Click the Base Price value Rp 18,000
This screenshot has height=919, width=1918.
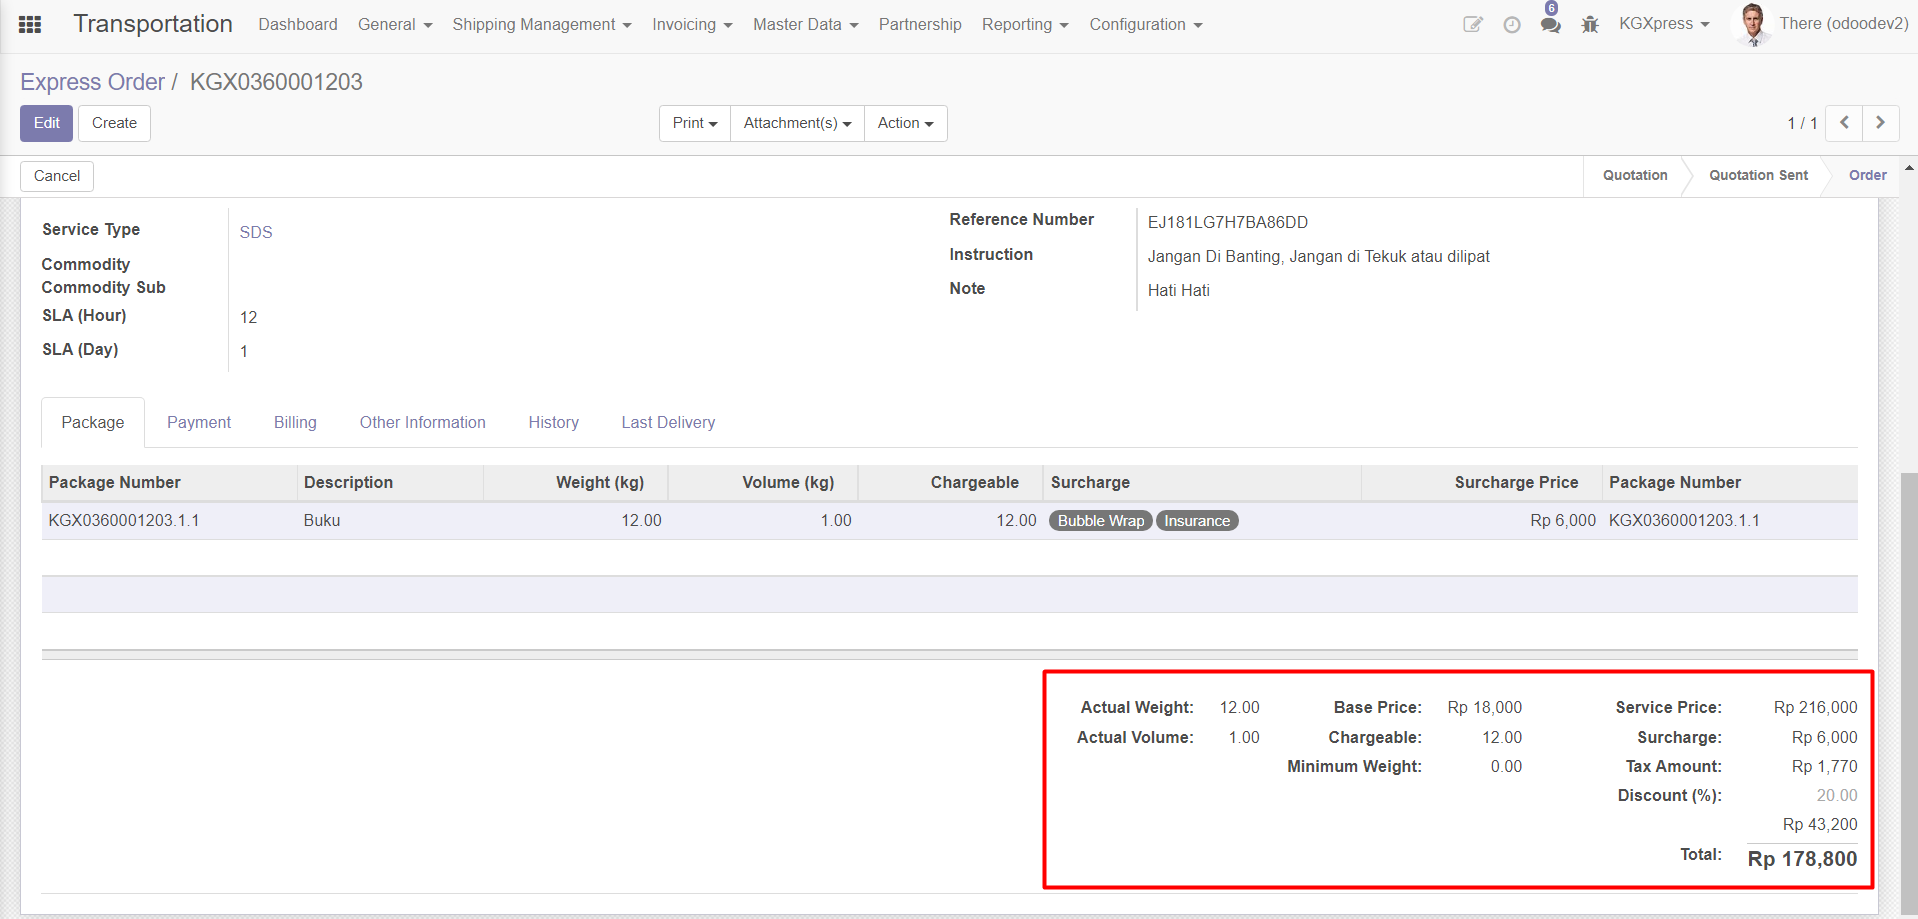(1484, 708)
